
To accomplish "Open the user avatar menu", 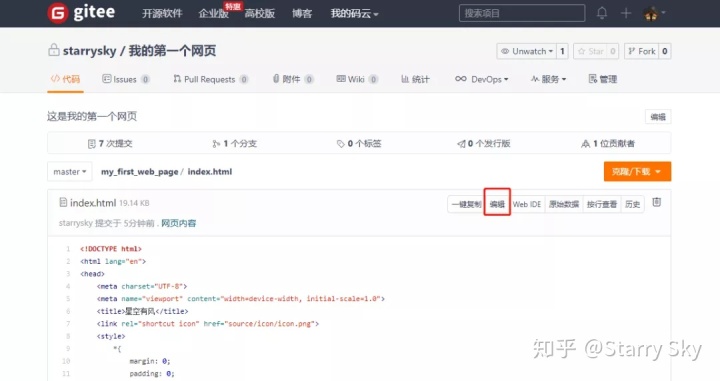I will (654, 14).
